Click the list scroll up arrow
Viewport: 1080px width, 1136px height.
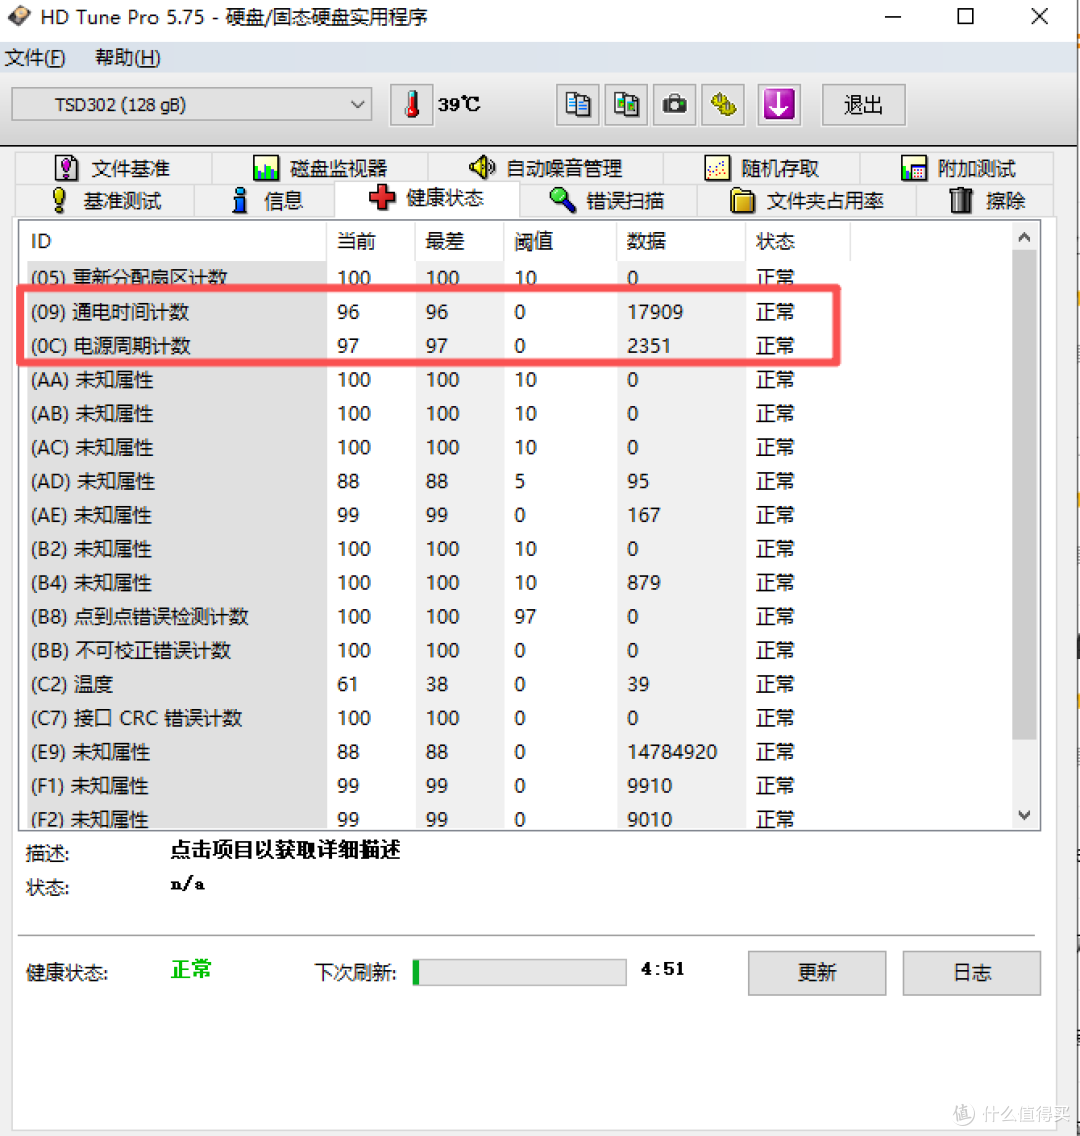tap(1024, 237)
